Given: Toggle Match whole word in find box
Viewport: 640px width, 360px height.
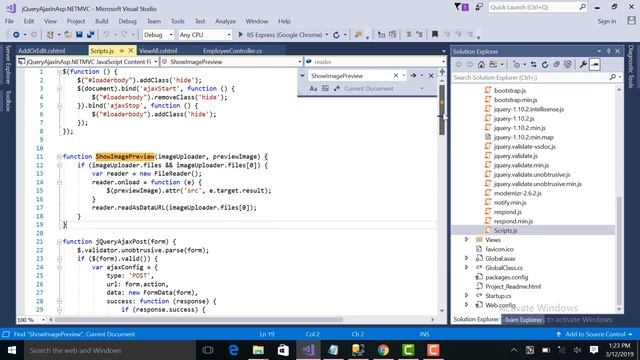Looking at the screenshot, I should click(325, 89).
